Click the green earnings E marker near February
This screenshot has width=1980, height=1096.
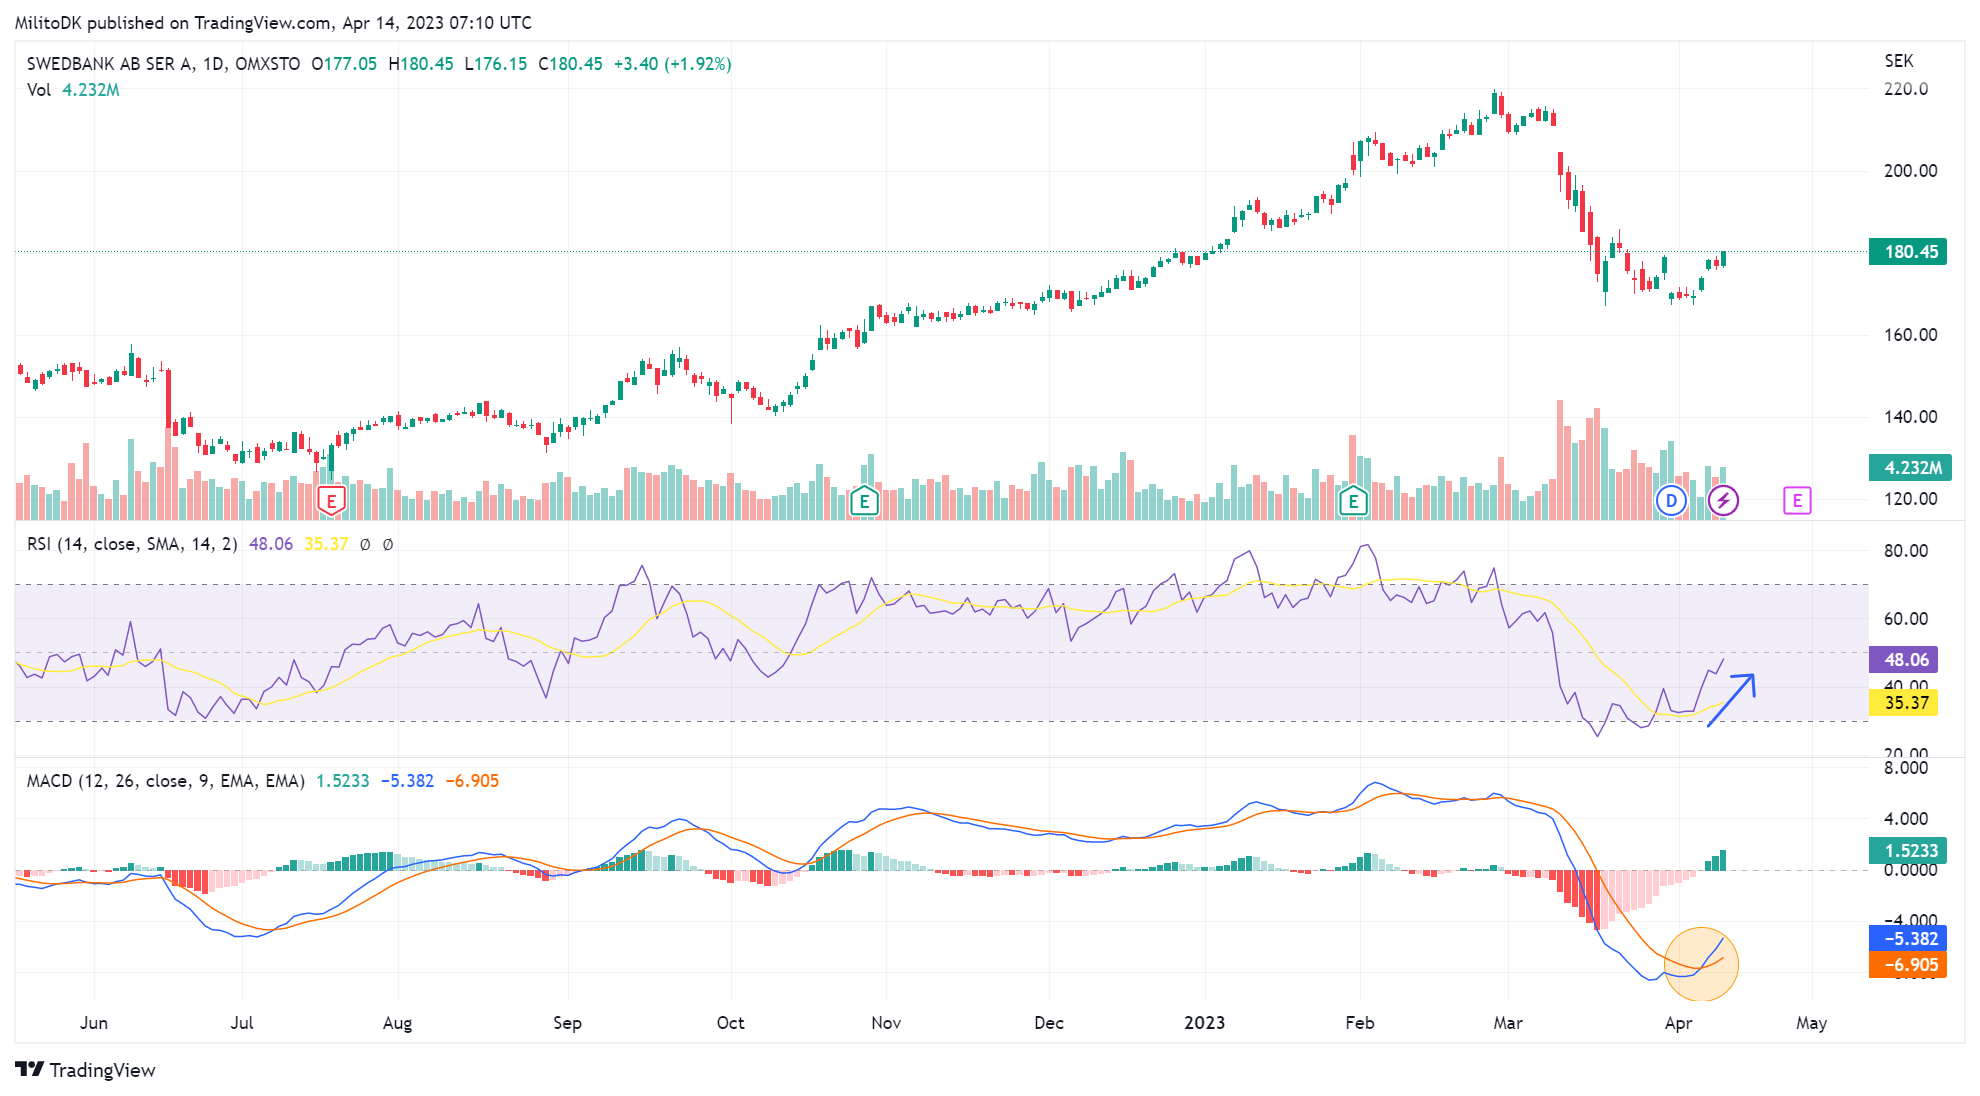[1353, 501]
